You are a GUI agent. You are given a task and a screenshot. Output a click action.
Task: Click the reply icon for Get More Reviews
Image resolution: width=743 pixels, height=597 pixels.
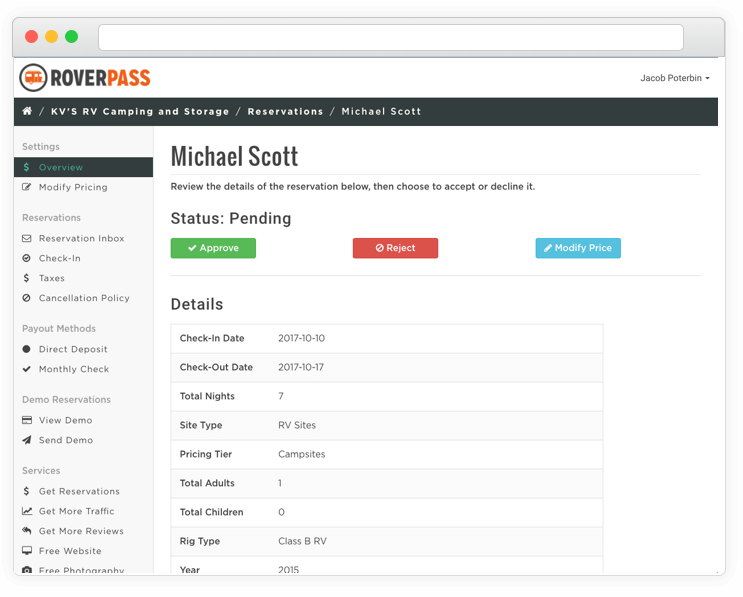pos(27,532)
